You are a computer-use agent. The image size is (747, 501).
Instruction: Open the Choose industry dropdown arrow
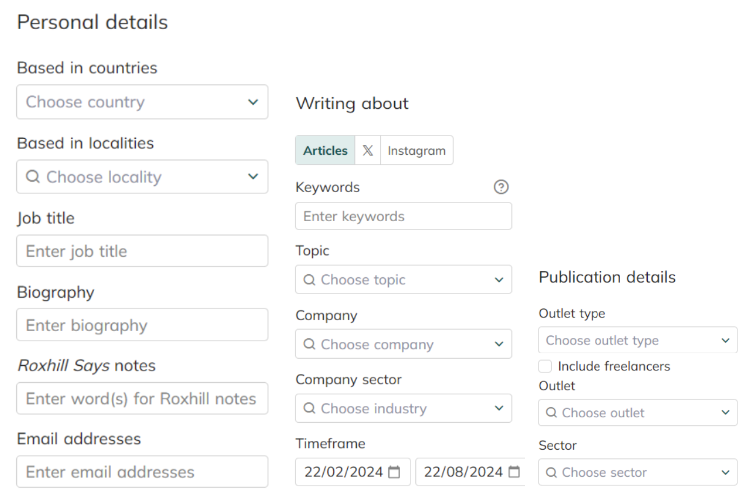(x=499, y=408)
